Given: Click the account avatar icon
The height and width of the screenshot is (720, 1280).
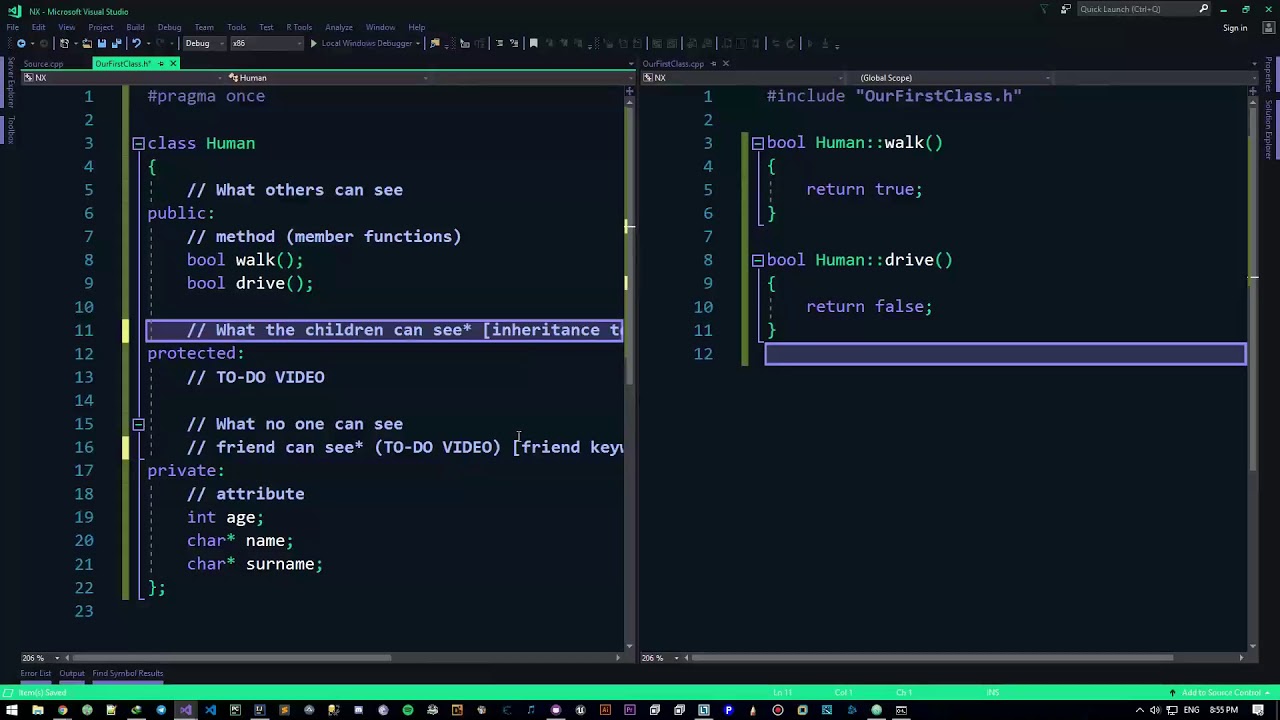Looking at the screenshot, I should point(1269,28).
